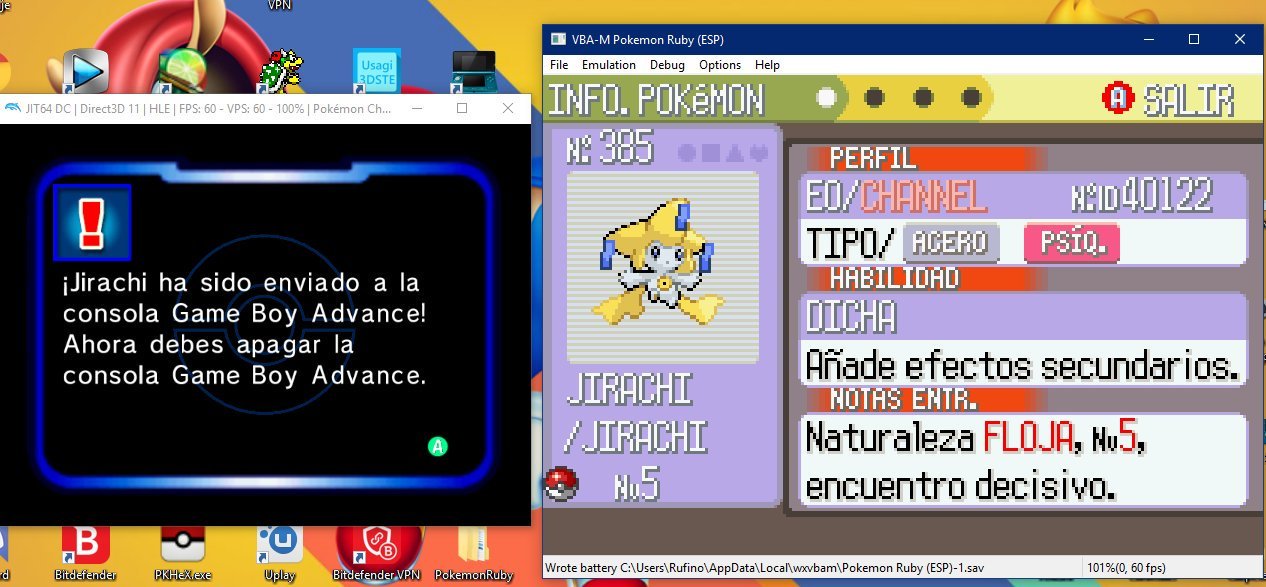Open the PokemonRuby folder on desktop
The image size is (1266, 587).
pos(474,553)
